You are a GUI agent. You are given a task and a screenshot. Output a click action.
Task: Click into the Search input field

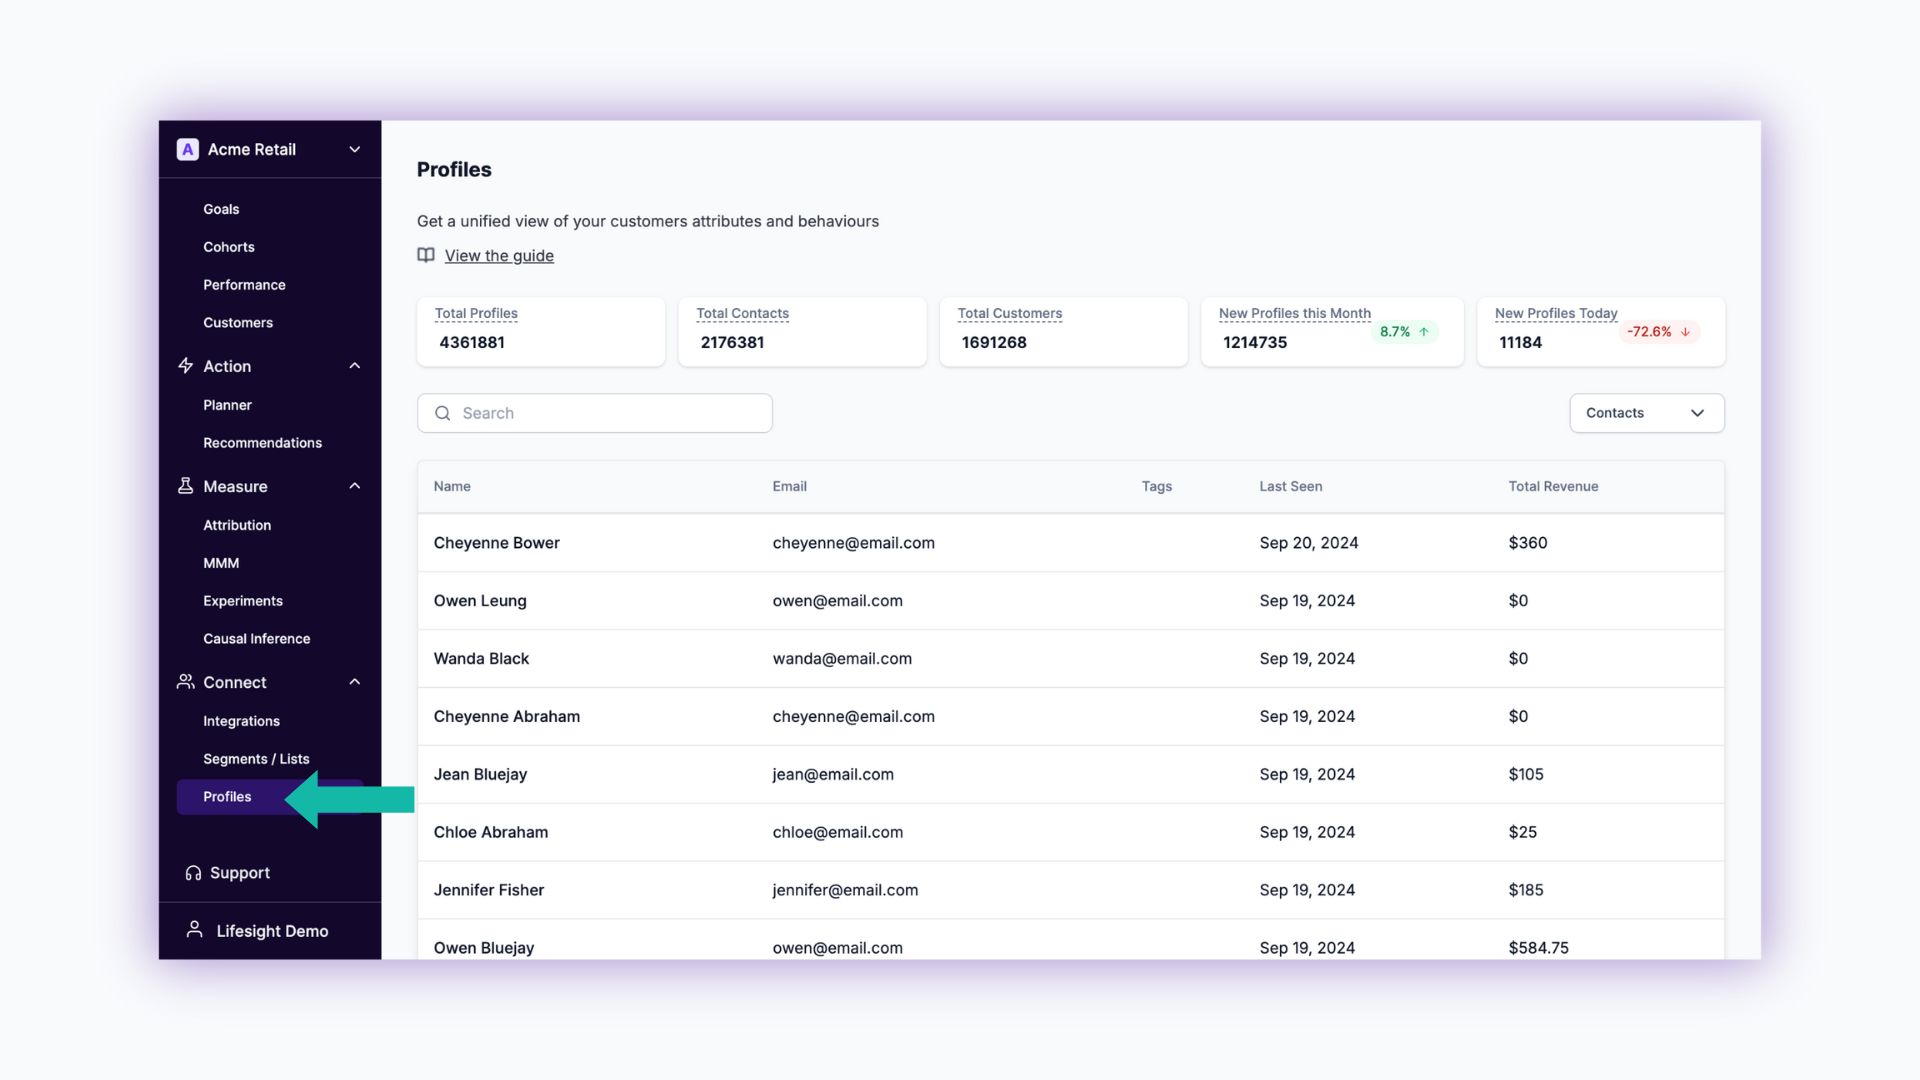click(x=610, y=413)
